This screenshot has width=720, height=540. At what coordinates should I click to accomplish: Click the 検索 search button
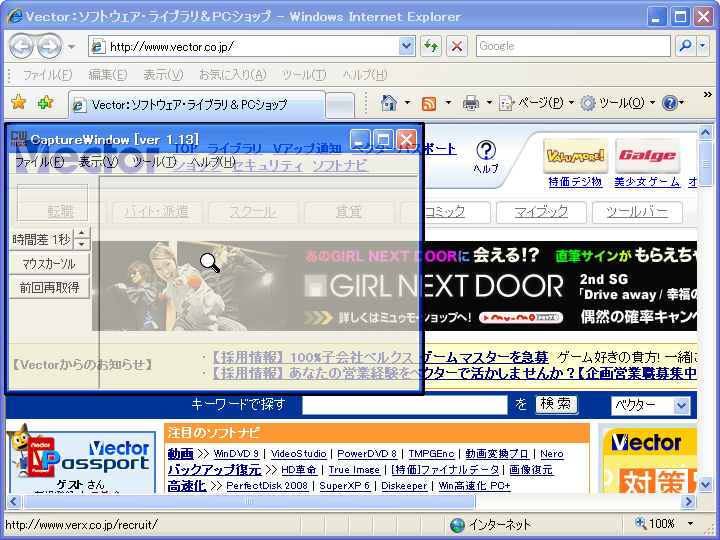coord(556,404)
